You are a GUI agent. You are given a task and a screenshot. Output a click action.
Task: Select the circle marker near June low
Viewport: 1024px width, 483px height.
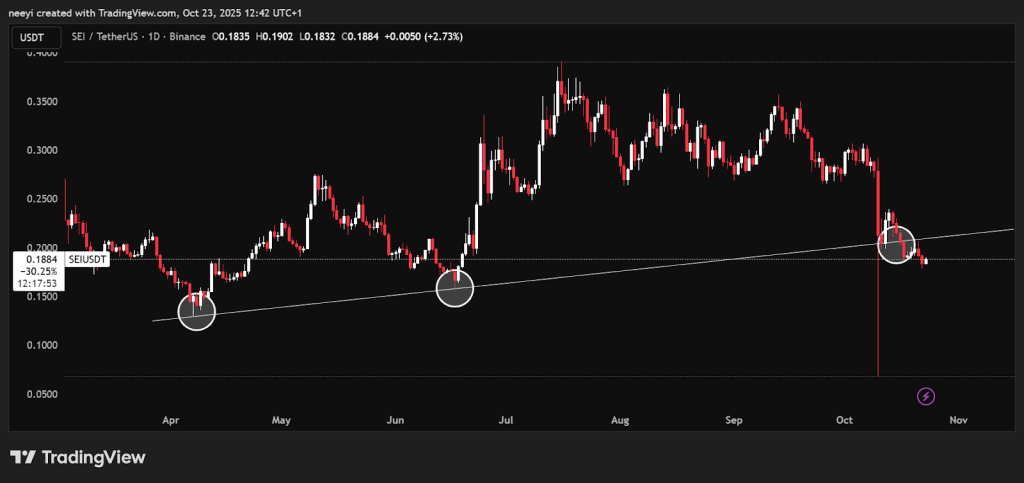coord(455,288)
